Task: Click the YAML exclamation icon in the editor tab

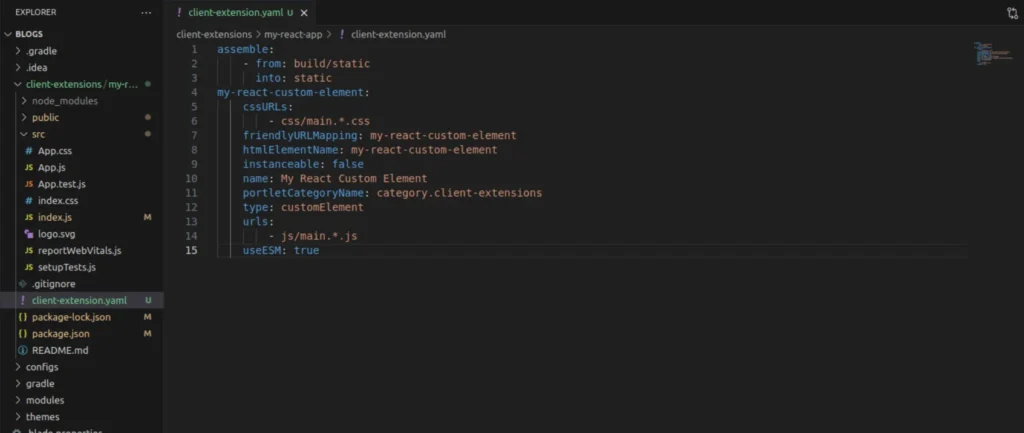Action: [x=179, y=12]
